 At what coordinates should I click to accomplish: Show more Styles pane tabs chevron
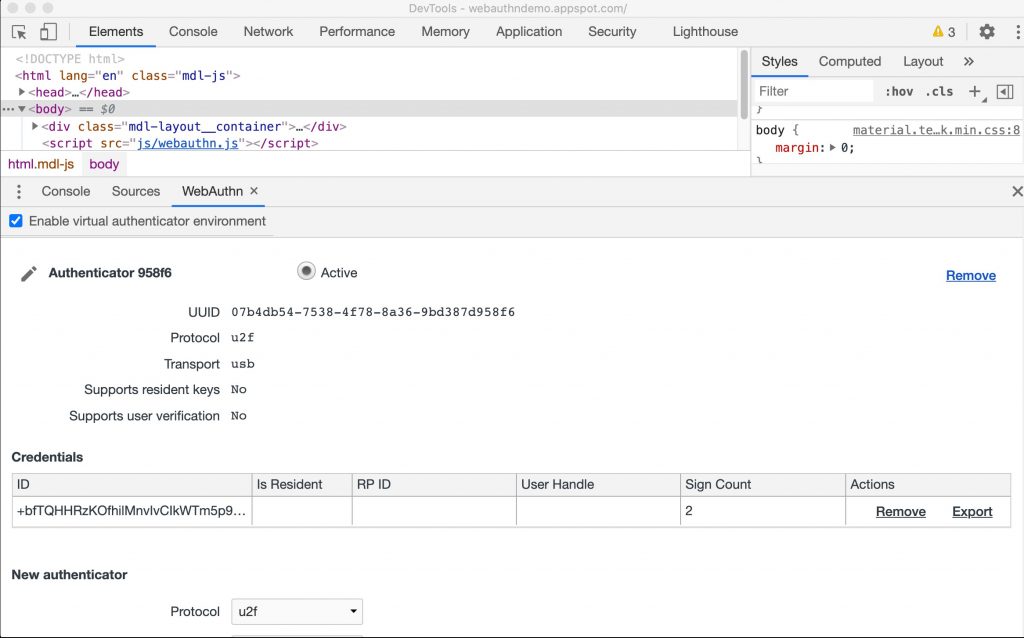click(968, 61)
